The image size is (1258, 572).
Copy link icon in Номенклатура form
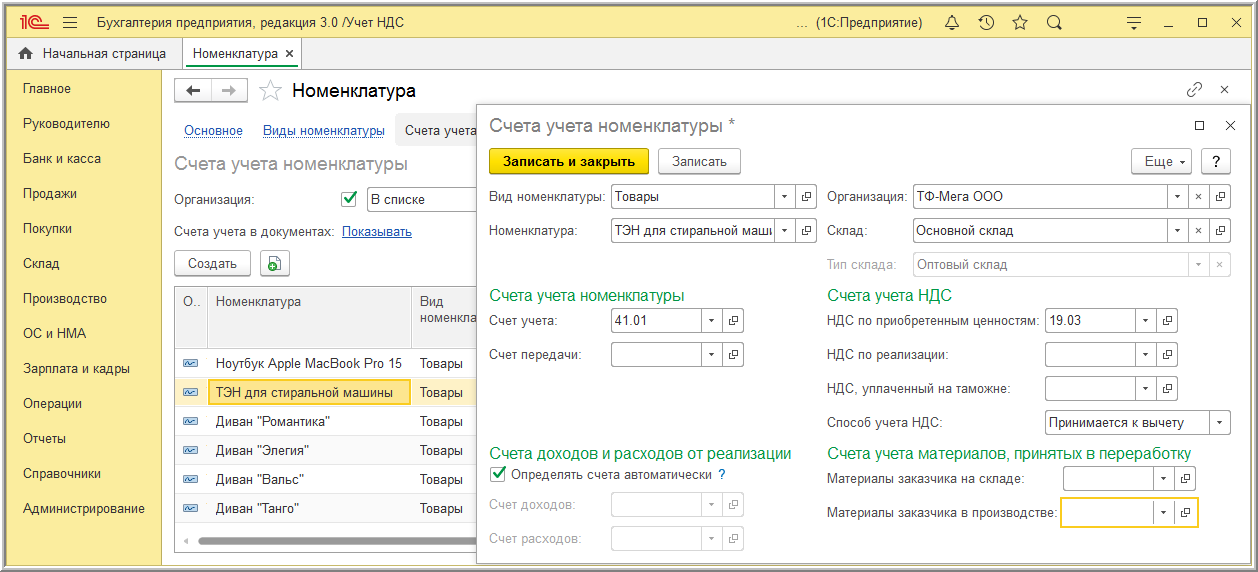(1194, 90)
